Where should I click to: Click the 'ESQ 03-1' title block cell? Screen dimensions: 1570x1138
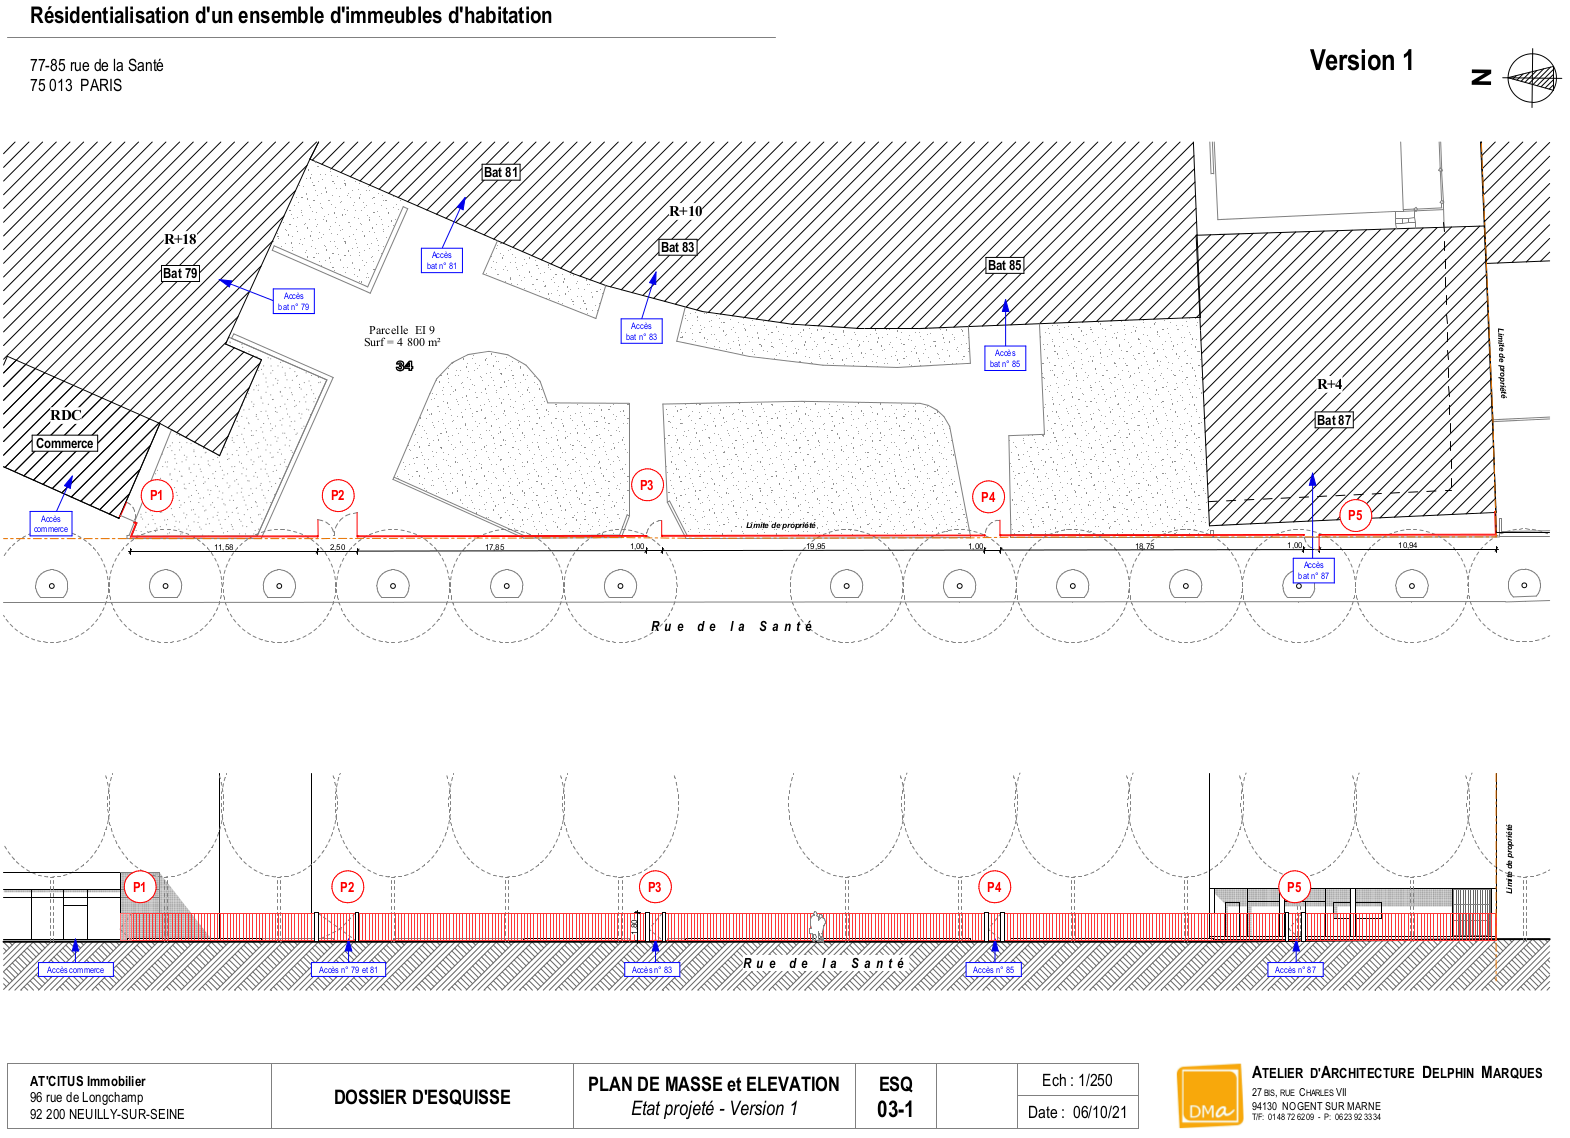tap(895, 1097)
